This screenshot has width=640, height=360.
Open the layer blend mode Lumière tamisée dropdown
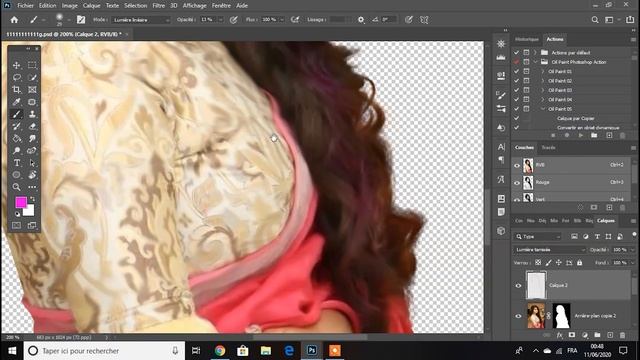click(549, 250)
